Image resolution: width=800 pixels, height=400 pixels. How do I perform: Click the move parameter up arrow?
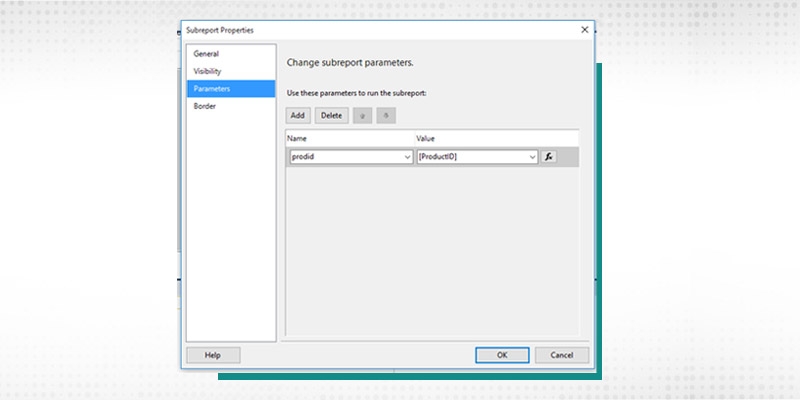coord(362,115)
